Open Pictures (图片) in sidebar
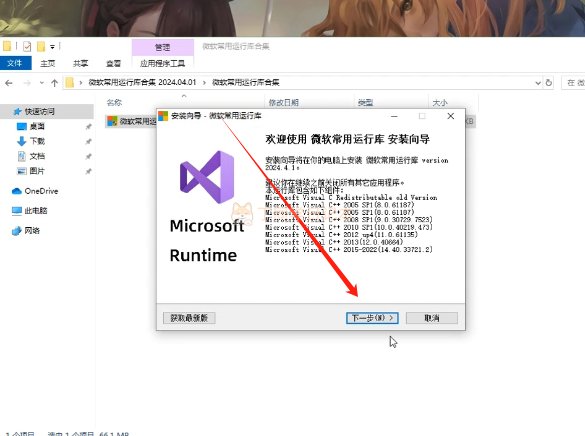585x436 pixels. tap(37, 171)
